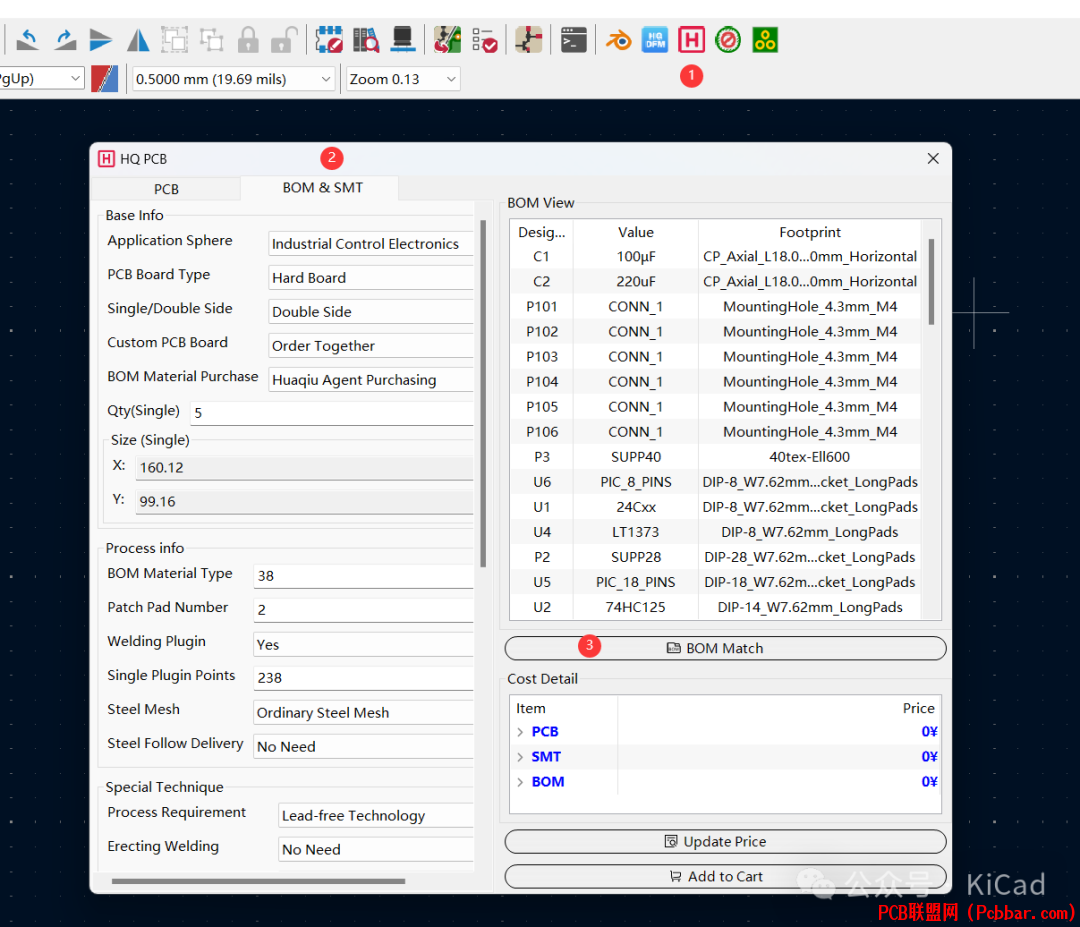Open BOM Material Purchase combo box
This screenshot has width=1080, height=927.
[x=371, y=379]
